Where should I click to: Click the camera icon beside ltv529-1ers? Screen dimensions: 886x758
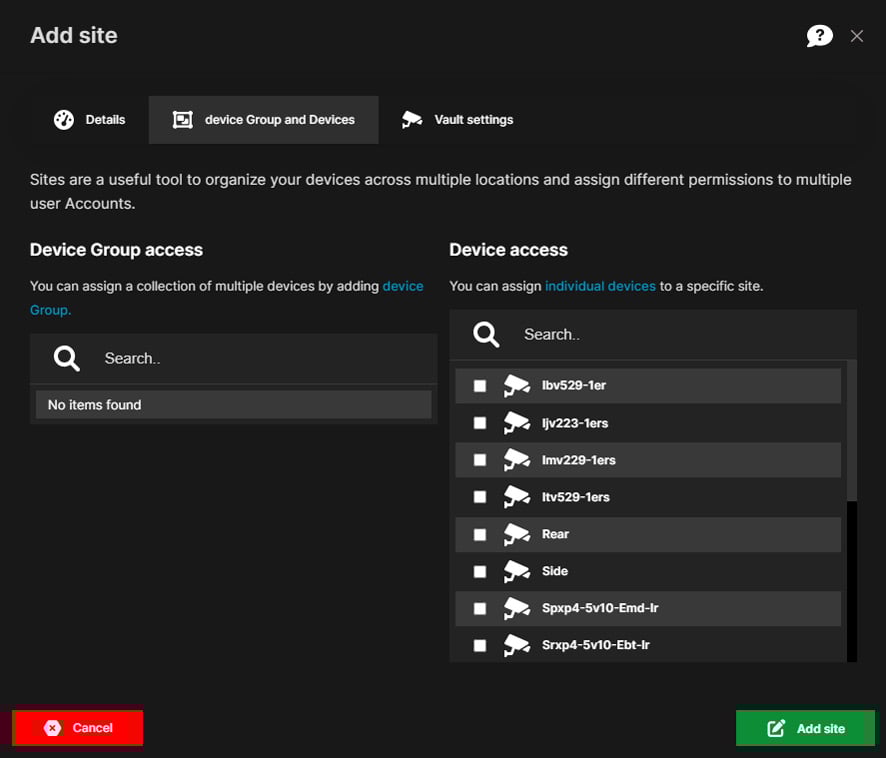point(516,497)
